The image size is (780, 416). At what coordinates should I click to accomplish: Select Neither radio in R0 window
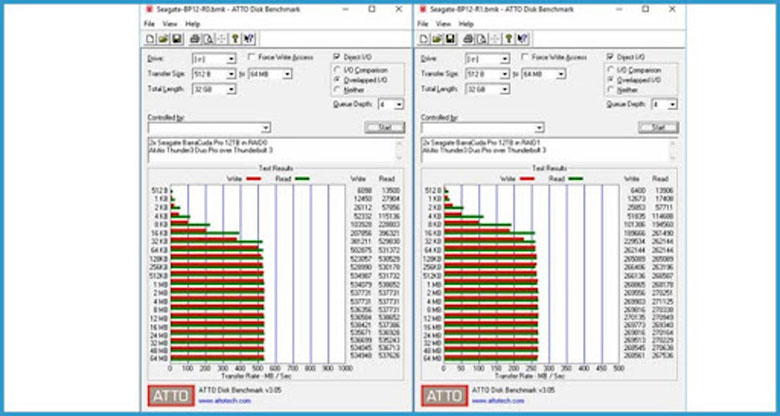[338, 90]
